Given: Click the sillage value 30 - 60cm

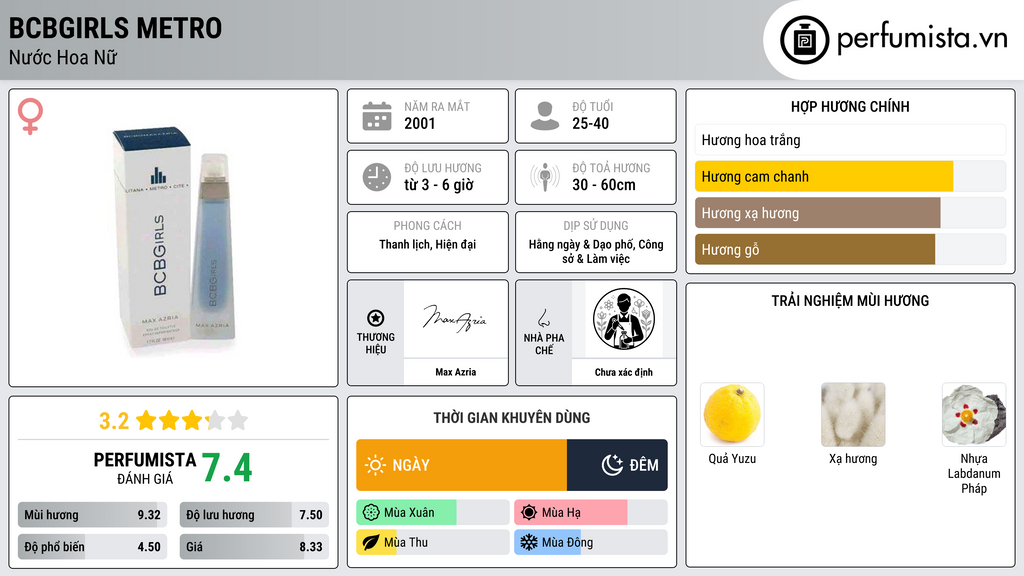Looking at the screenshot, I should pos(603,185).
